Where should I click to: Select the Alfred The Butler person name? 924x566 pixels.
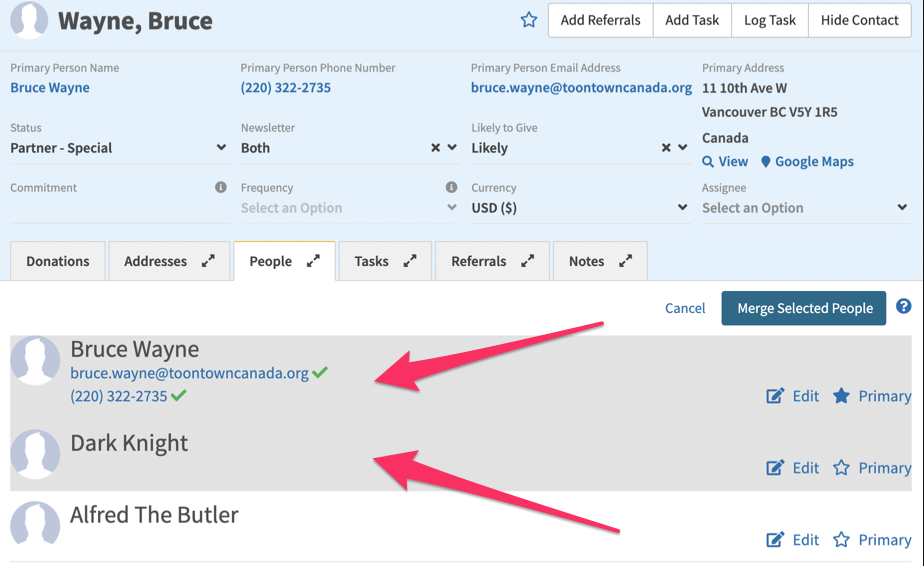(x=154, y=515)
